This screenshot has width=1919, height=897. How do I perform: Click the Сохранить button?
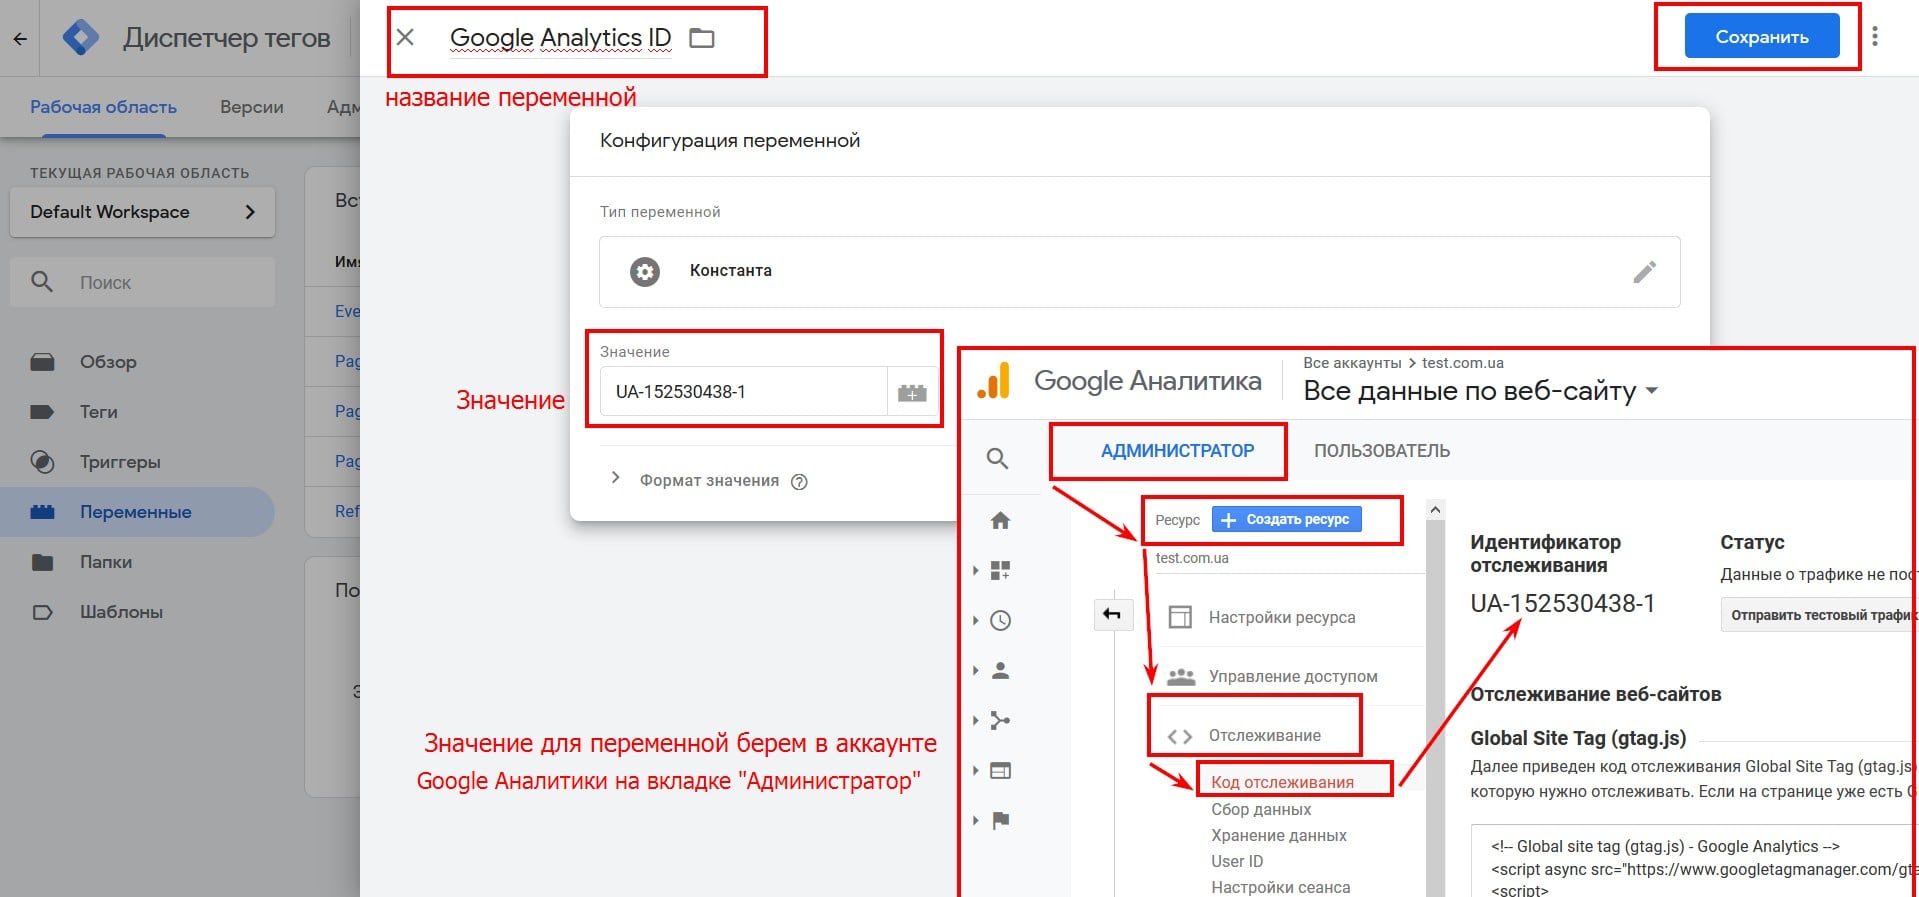[x=1761, y=37]
